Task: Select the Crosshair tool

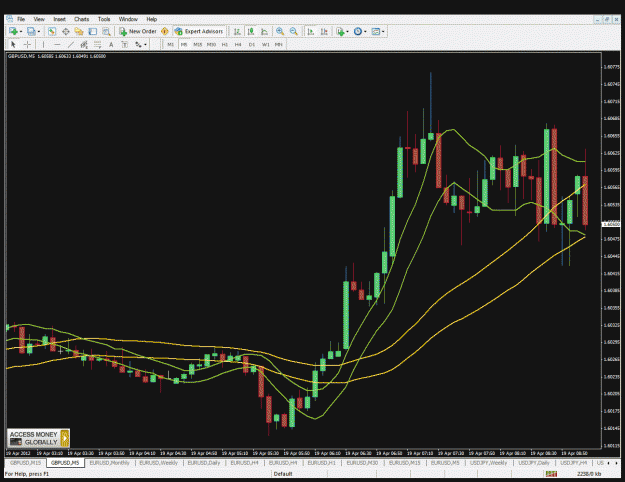Action: click(27, 45)
